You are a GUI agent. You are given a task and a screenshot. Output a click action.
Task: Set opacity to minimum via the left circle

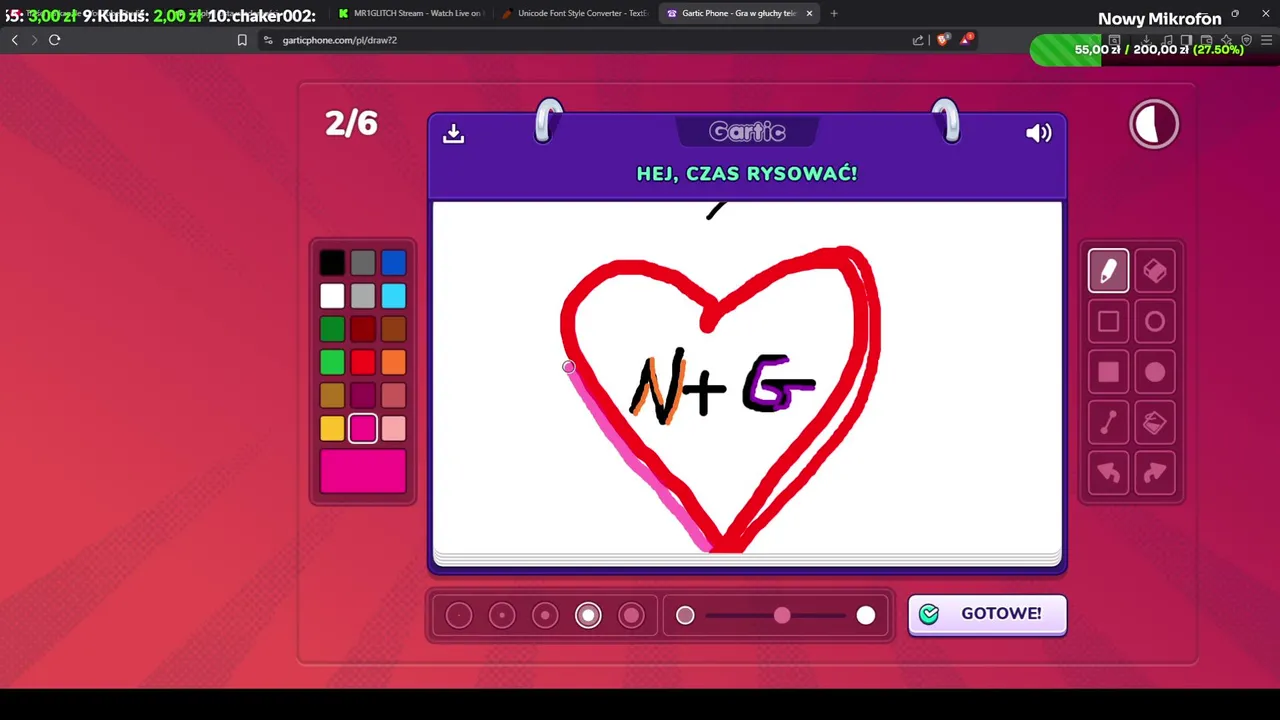click(x=685, y=615)
